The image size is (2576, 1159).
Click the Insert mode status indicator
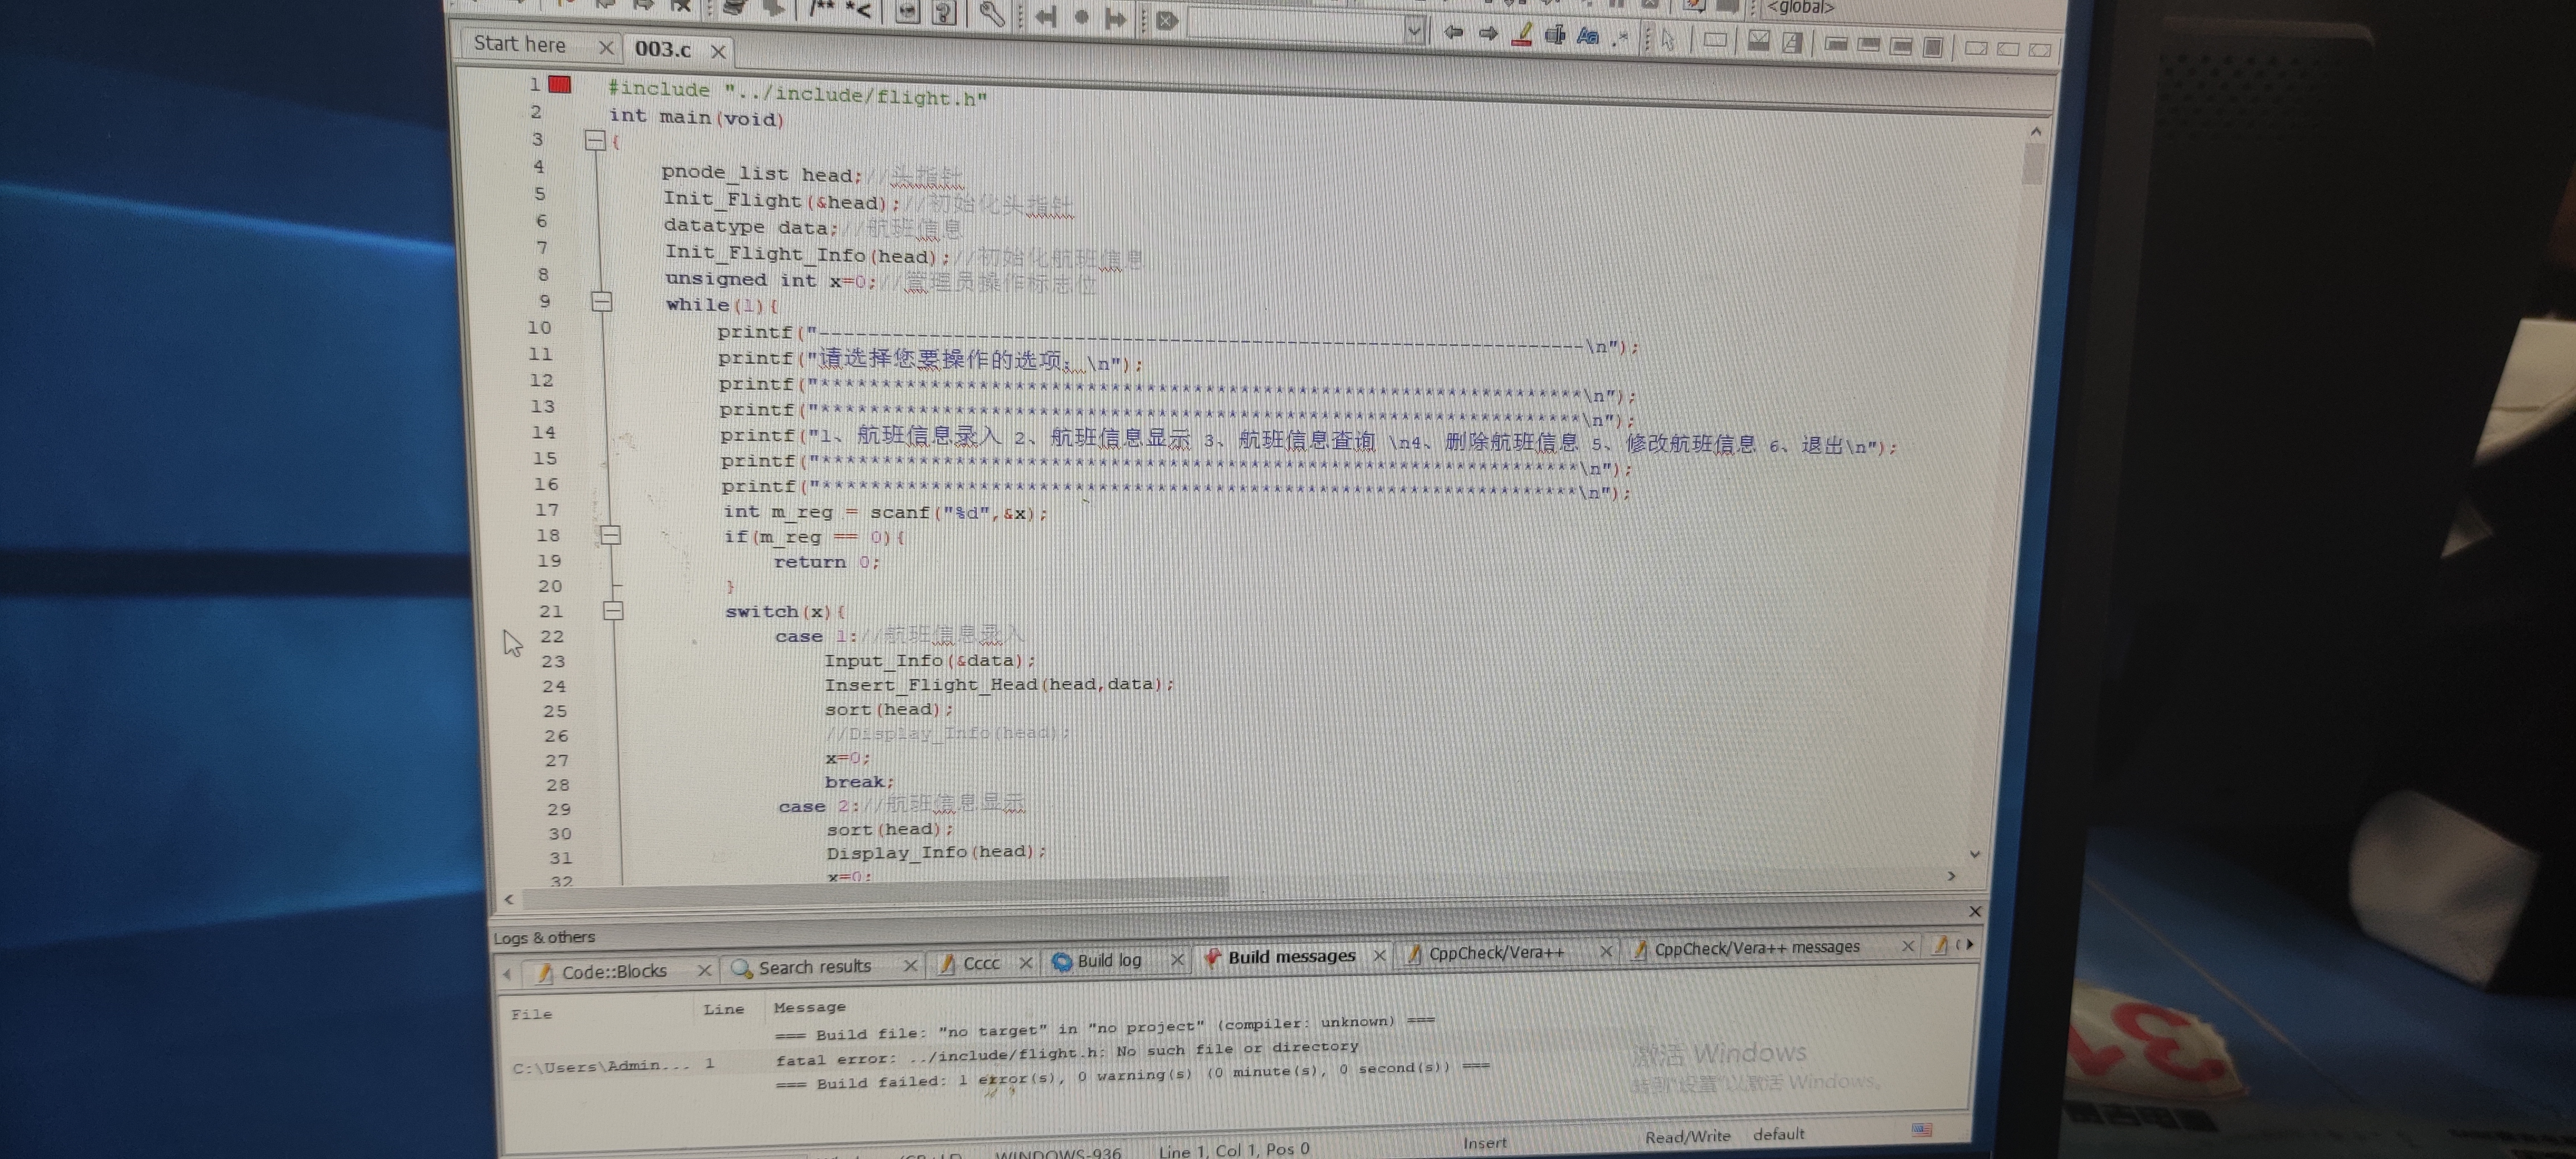click(1484, 1143)
